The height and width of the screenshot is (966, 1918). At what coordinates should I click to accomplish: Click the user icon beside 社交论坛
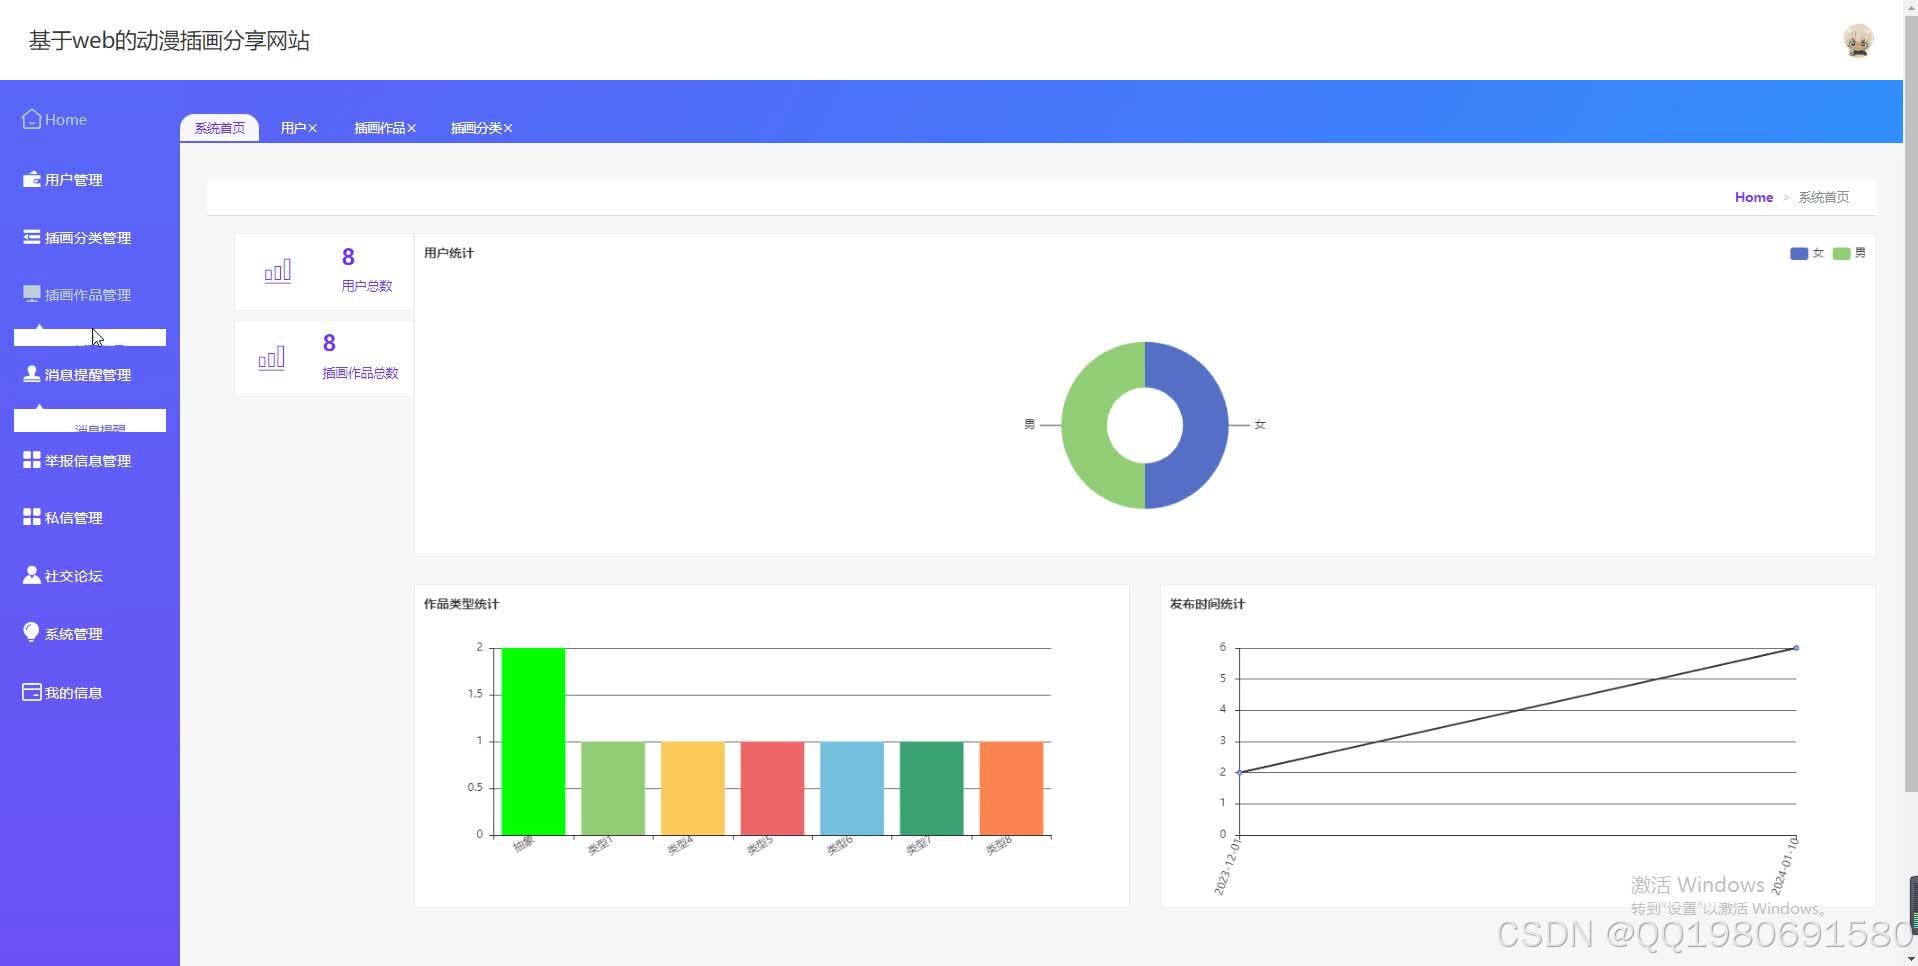coord(31,575)
